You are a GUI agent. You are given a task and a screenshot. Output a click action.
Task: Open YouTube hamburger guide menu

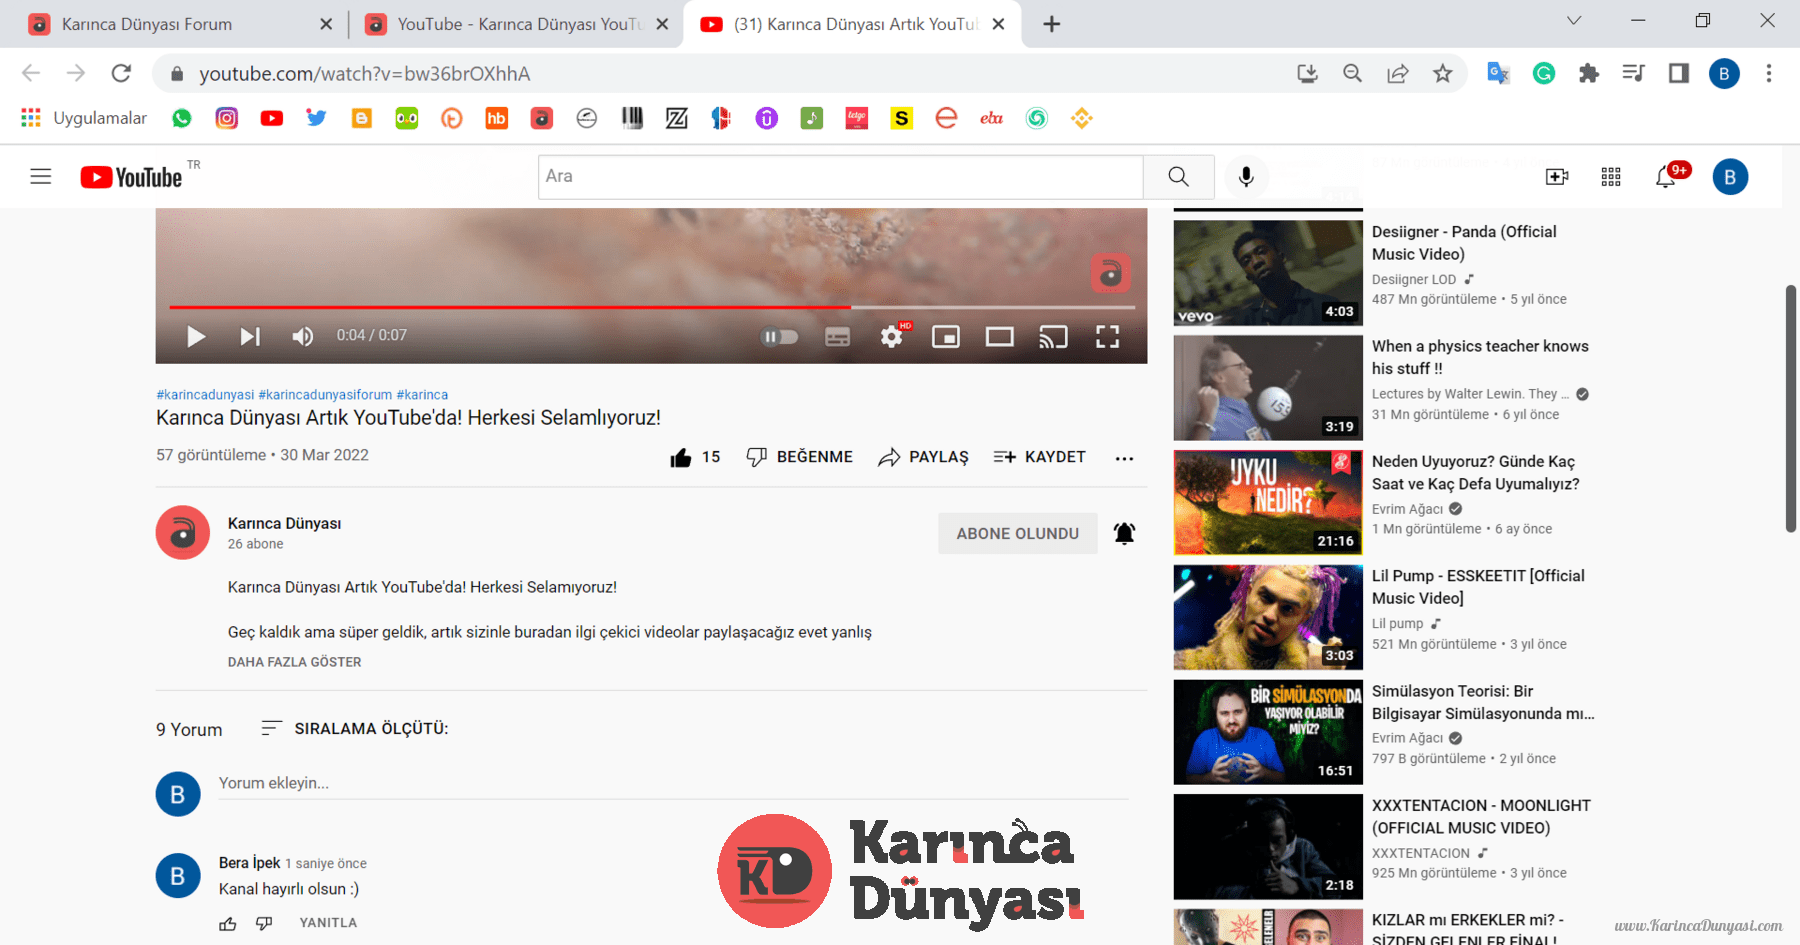pos(41,177)
